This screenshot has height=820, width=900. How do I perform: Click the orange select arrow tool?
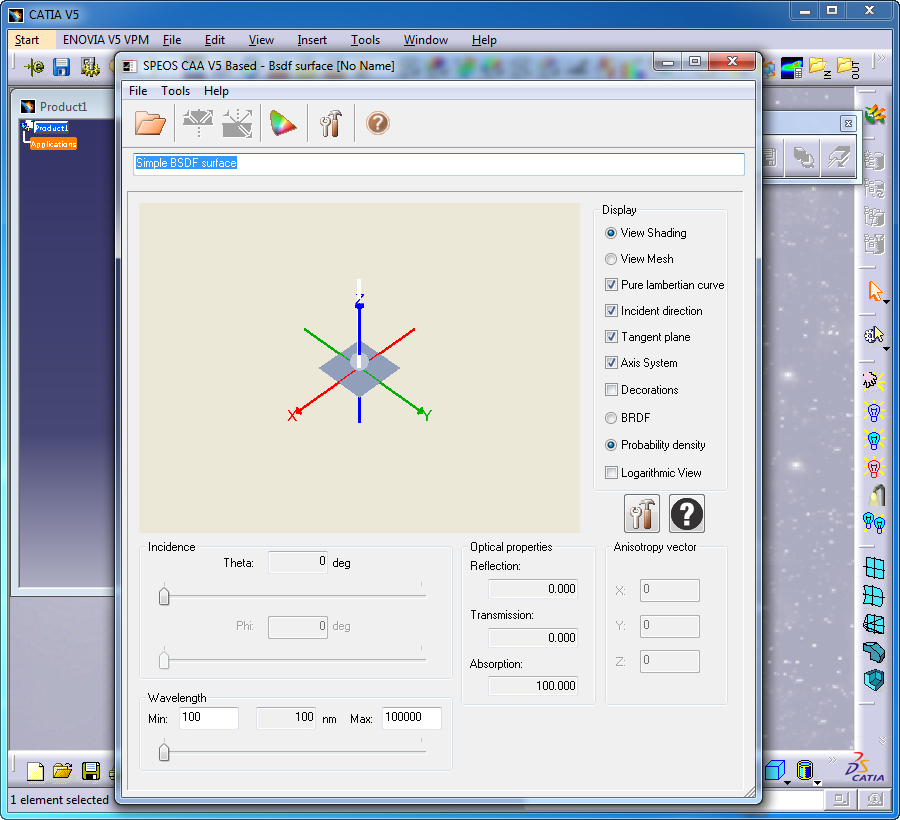pos(875,291)
